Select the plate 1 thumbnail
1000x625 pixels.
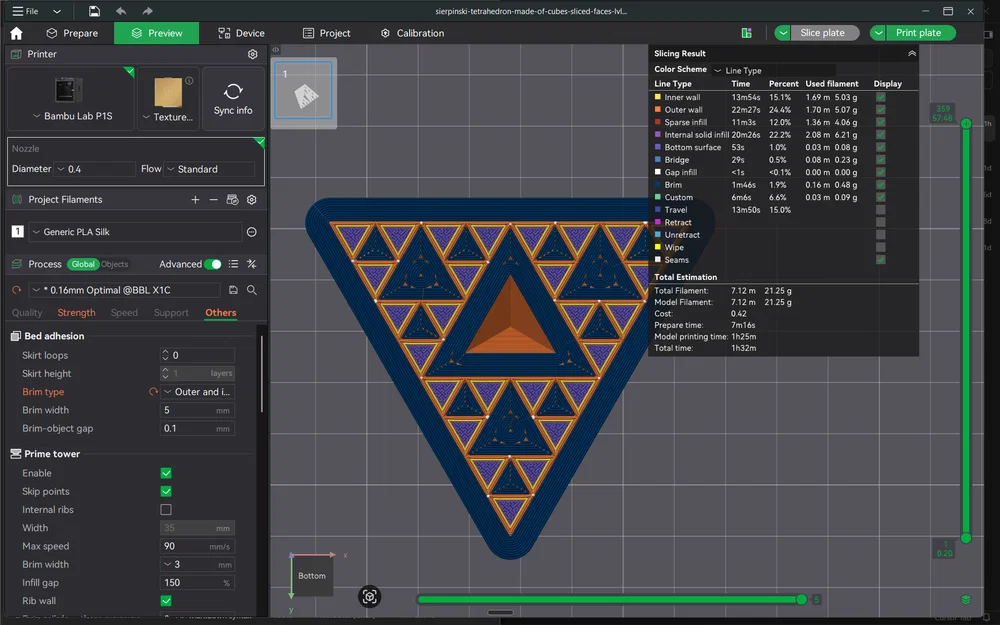tap(304, 94)
